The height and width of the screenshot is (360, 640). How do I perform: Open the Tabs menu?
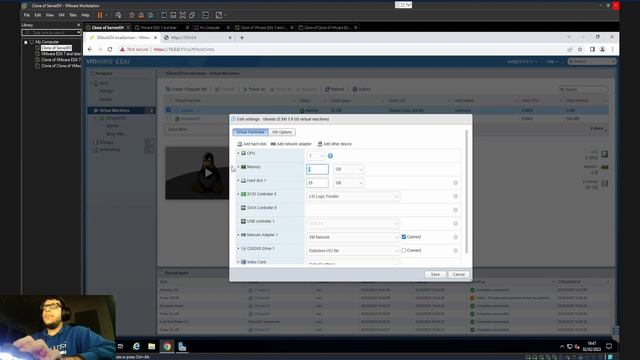73,15
